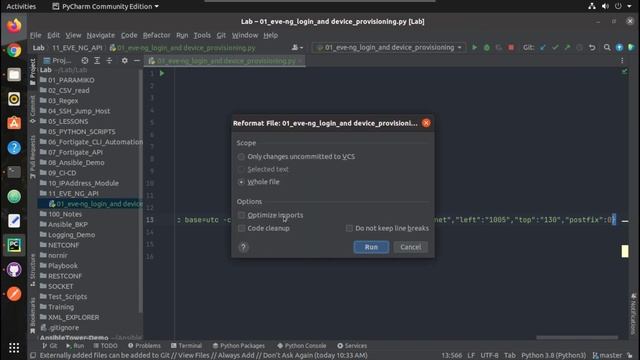This screenshot has height=360, width=640.
Task: Open Firefox from the dock
Action: pyautogui.click(x=14, y=25)
